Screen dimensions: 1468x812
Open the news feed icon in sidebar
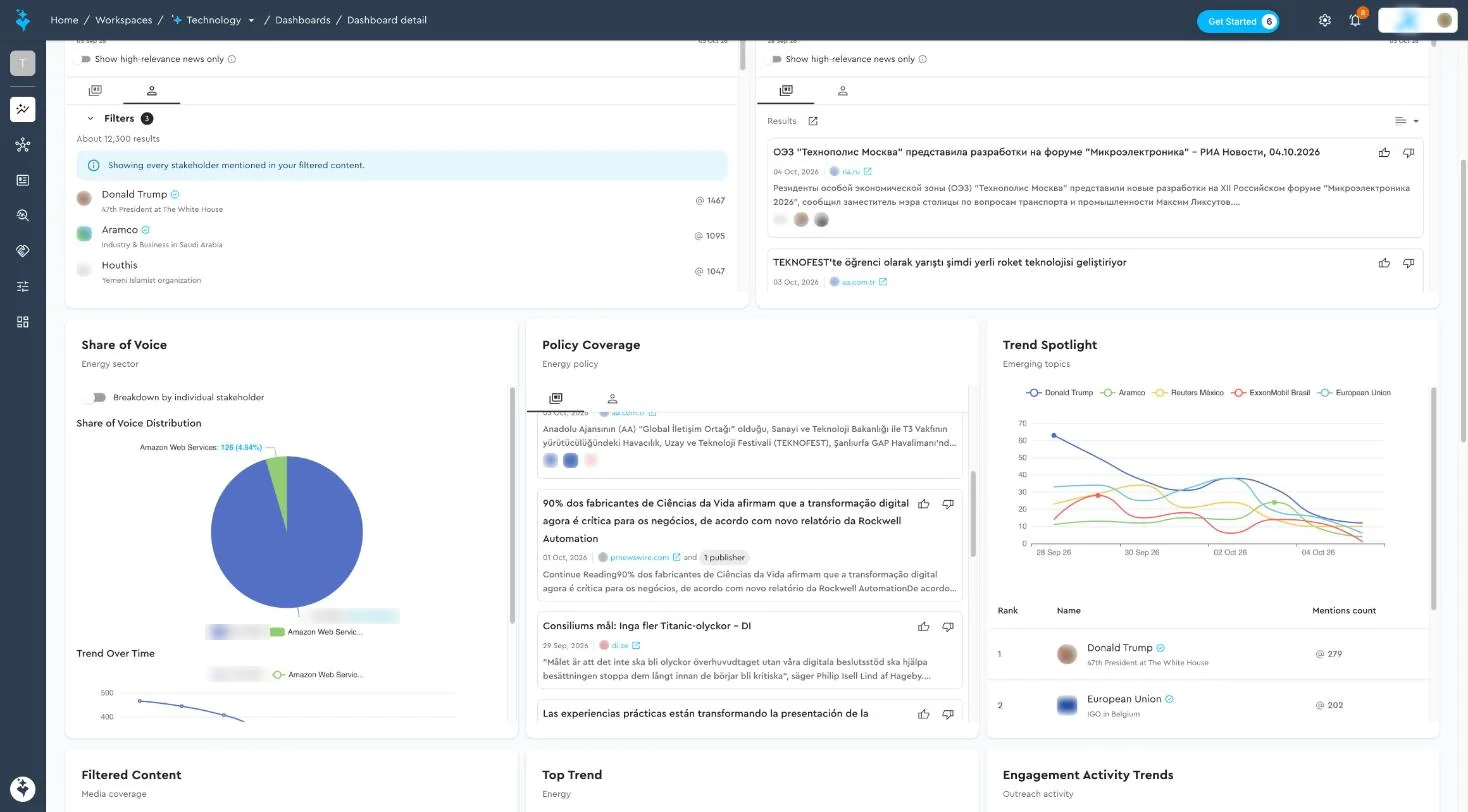(22, 180)
